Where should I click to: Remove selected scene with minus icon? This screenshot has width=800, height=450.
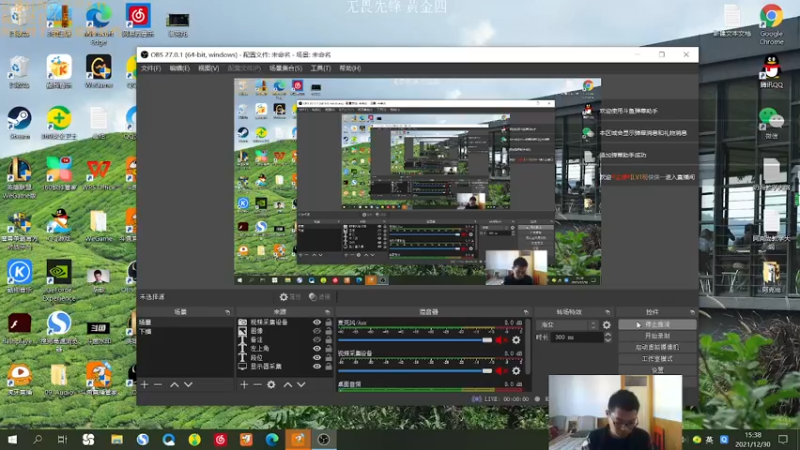[x=158, y=384]
